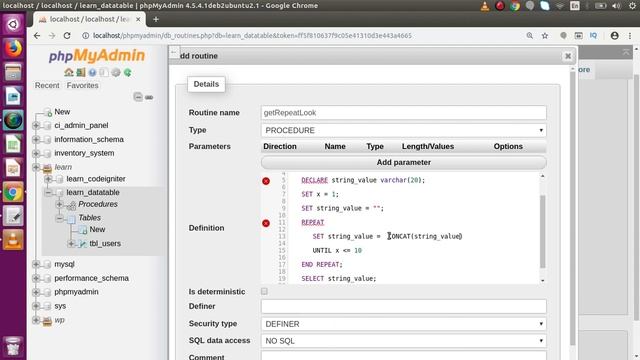Click the volume icon in top panel
Screen dimensions: 640x360
click(x=616, y=6)
